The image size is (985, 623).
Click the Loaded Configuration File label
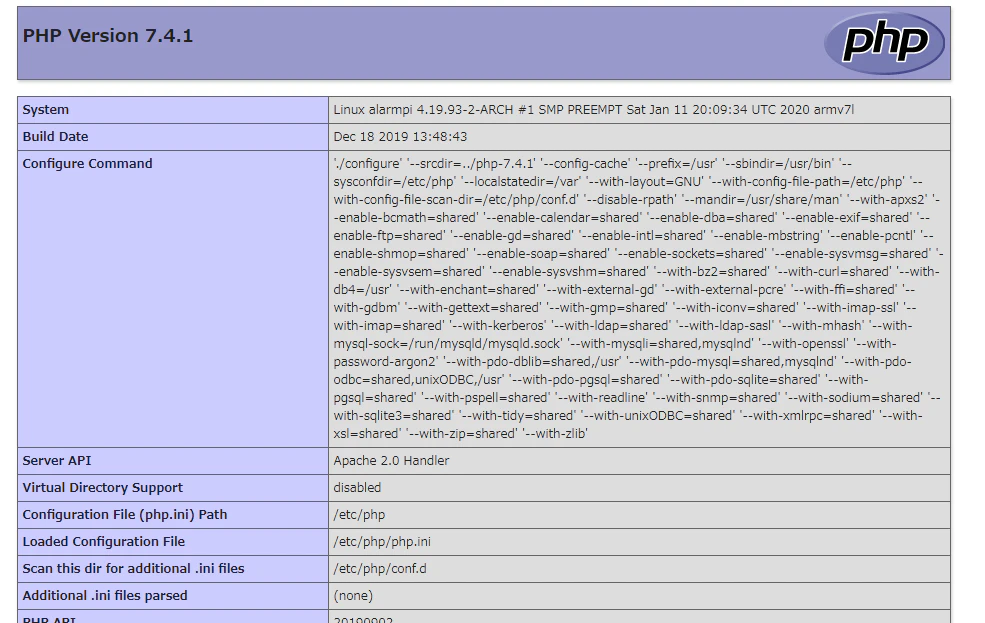point(104,541)
